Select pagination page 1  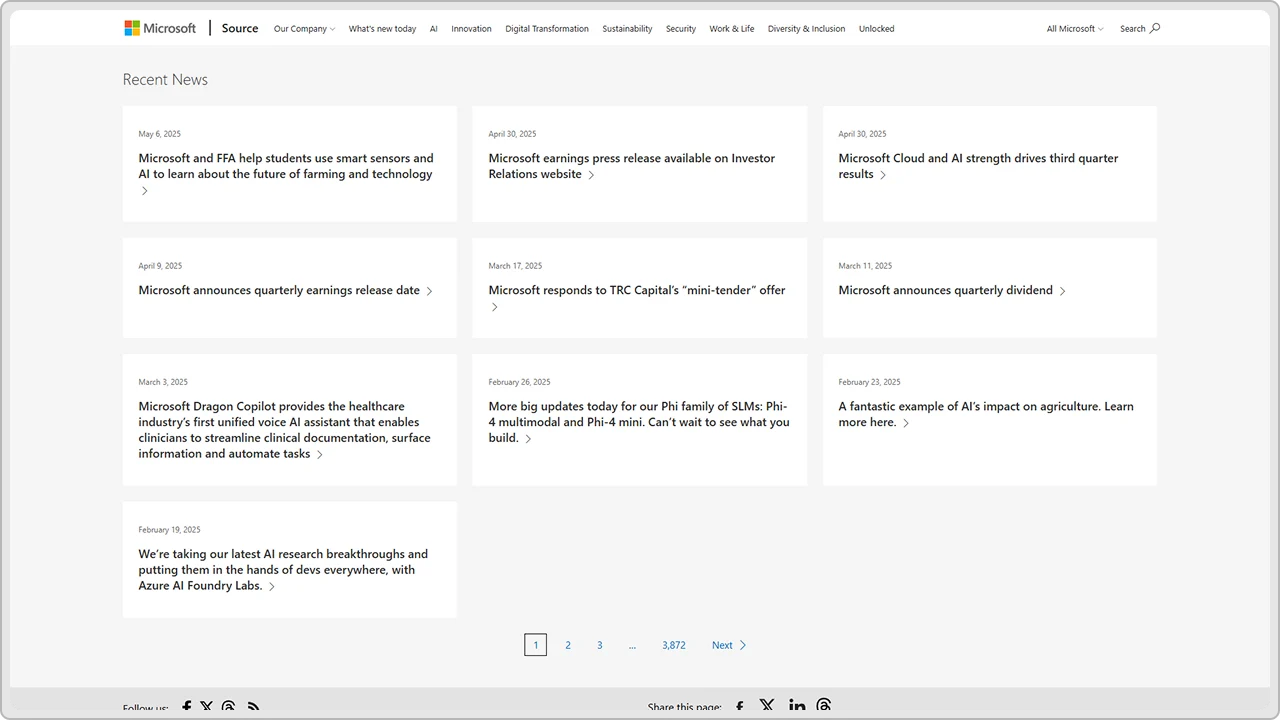[x=535, y=645]
